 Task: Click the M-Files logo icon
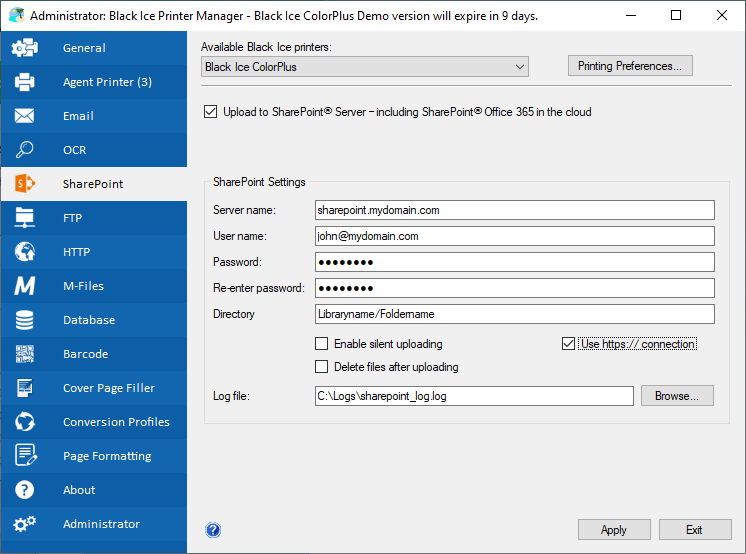click(24, 286)
